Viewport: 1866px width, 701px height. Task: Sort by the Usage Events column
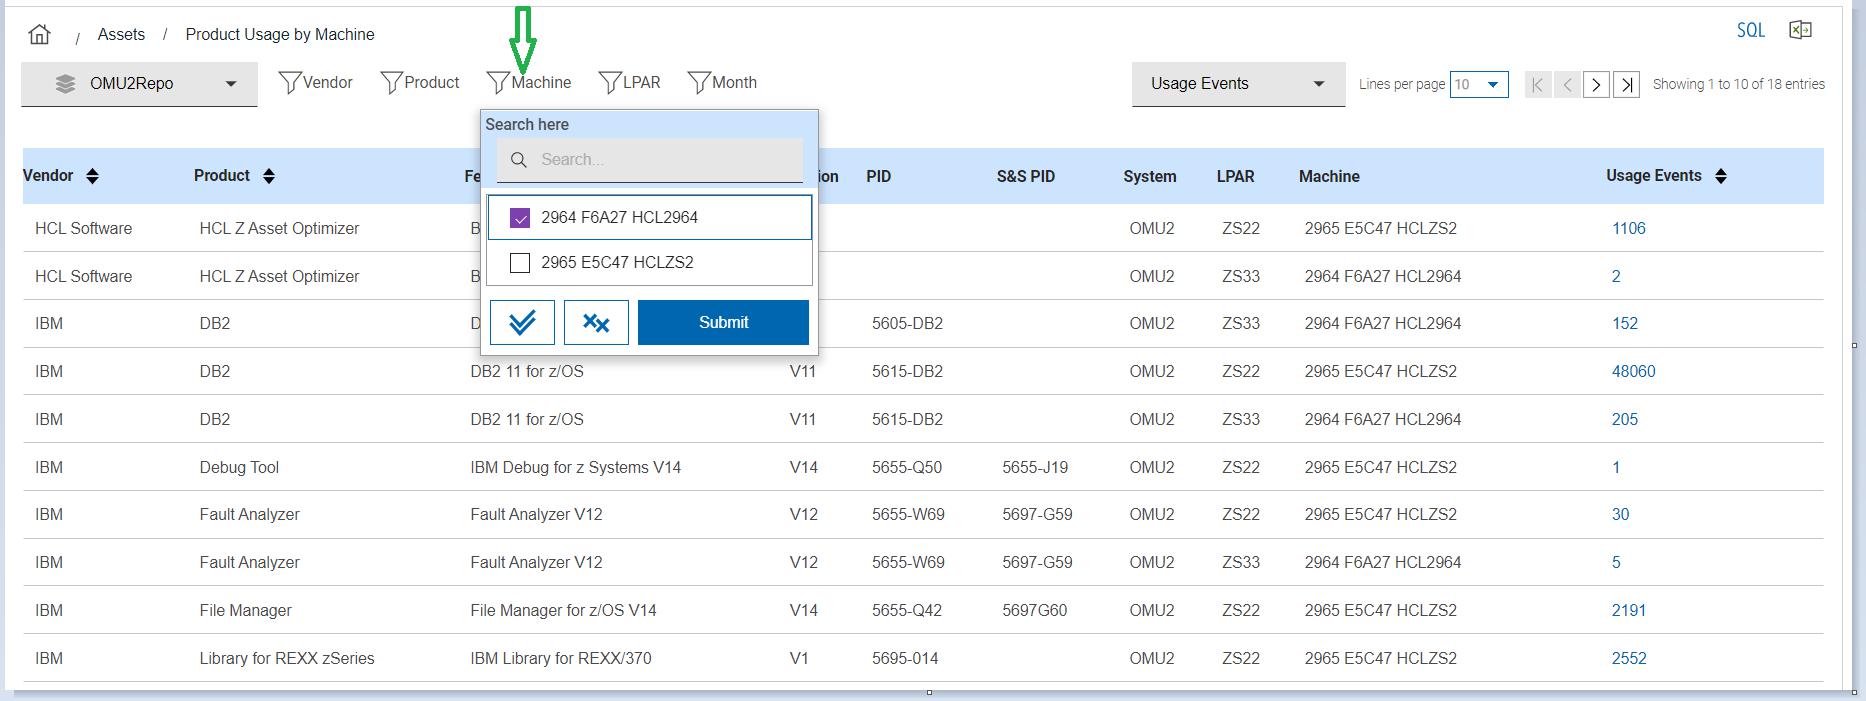1720,176
